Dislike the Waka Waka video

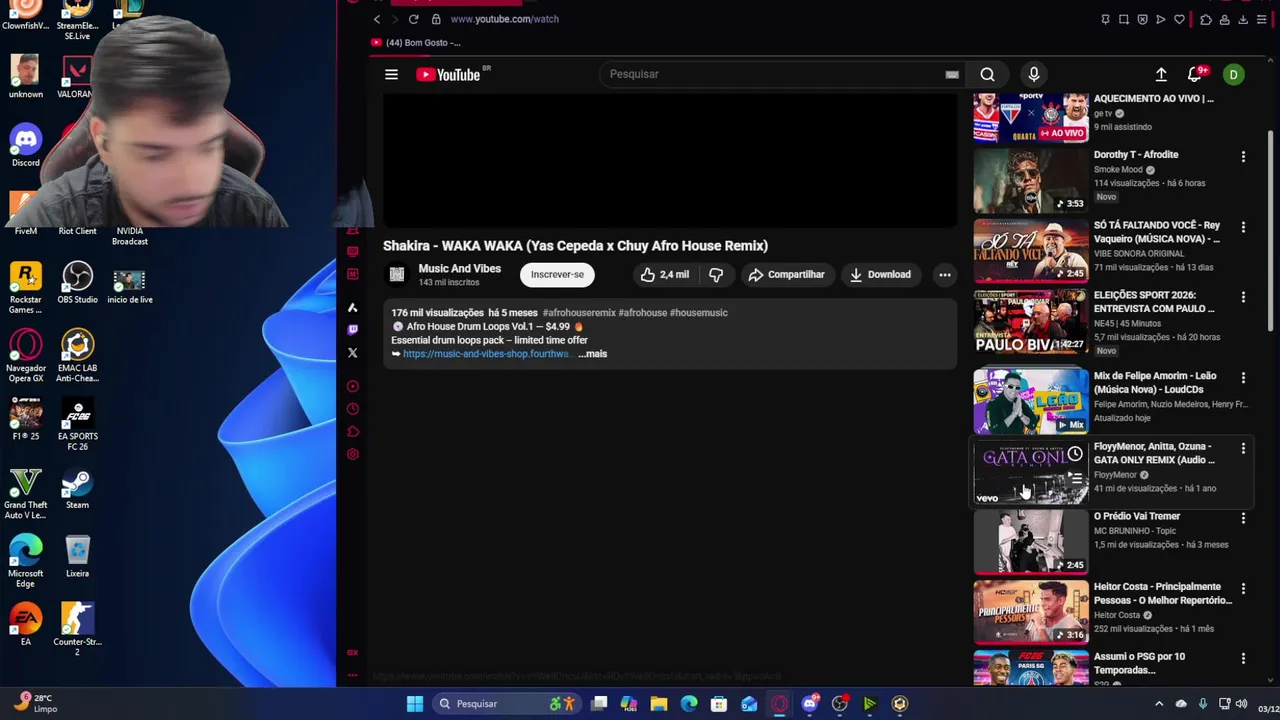point(716,274)
